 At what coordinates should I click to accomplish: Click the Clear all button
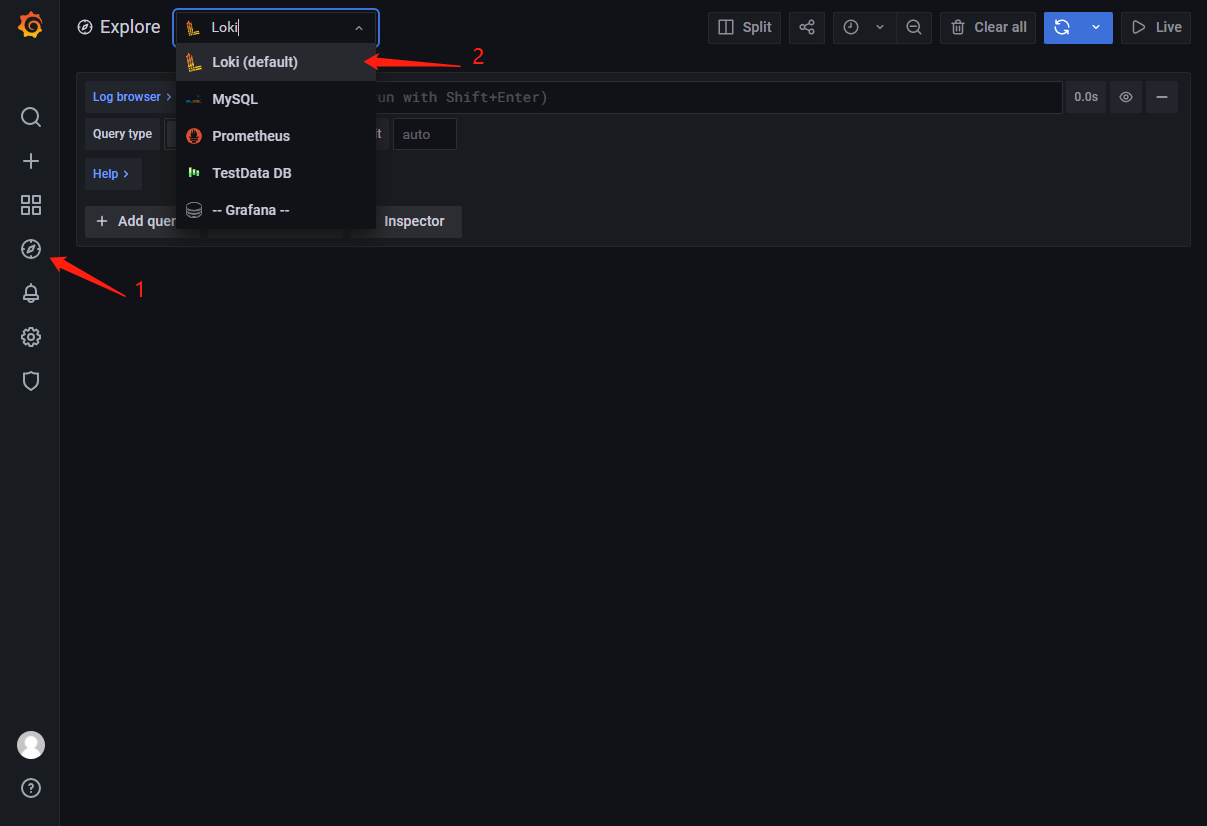coord(988,28)
